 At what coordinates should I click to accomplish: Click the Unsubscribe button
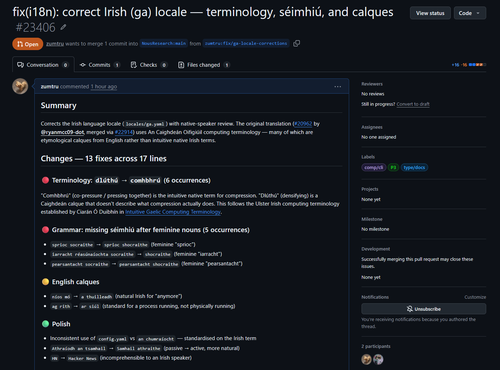424,309
